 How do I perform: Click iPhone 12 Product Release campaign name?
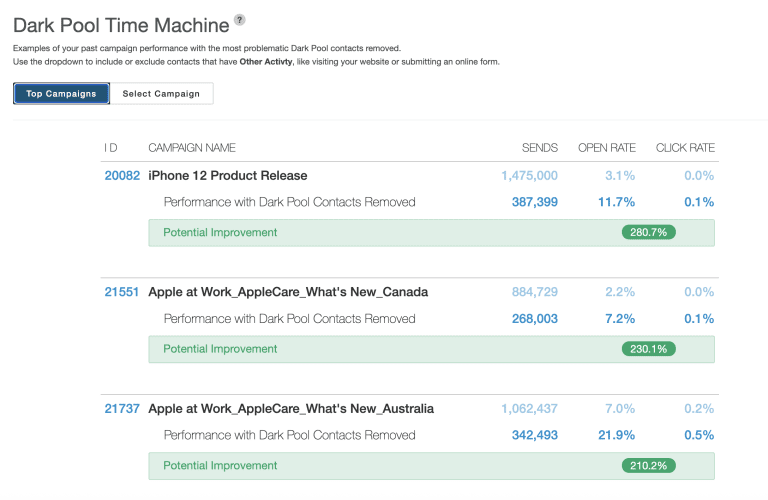(x=228, y=176)
